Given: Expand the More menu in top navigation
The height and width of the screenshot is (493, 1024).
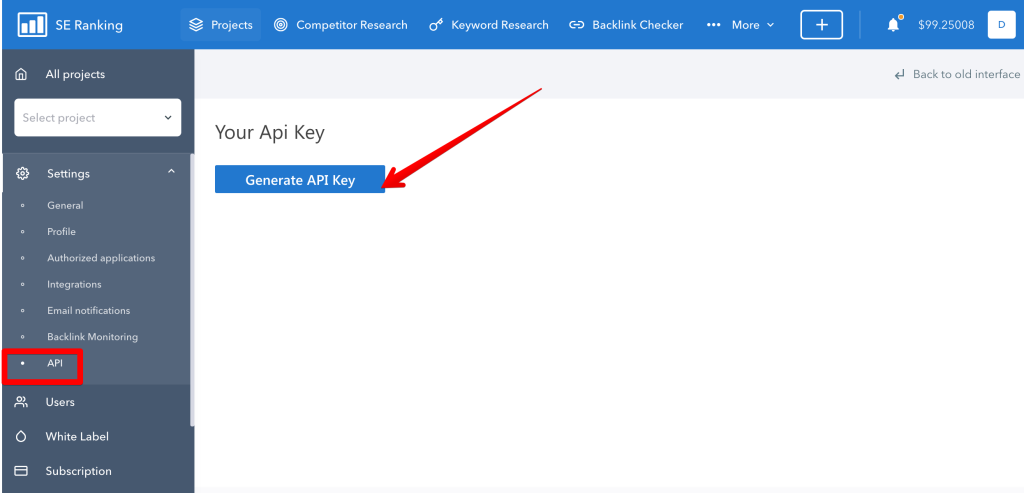Looking at the screenshot, I should coord(741,25).
